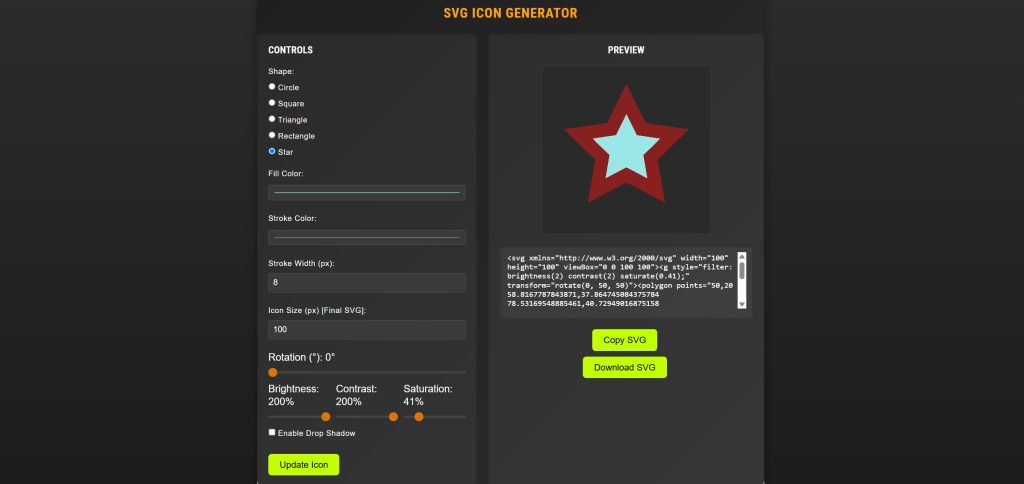Open the Stroke Color picker
1024x484 pixels.
click(x=366, y=237)
